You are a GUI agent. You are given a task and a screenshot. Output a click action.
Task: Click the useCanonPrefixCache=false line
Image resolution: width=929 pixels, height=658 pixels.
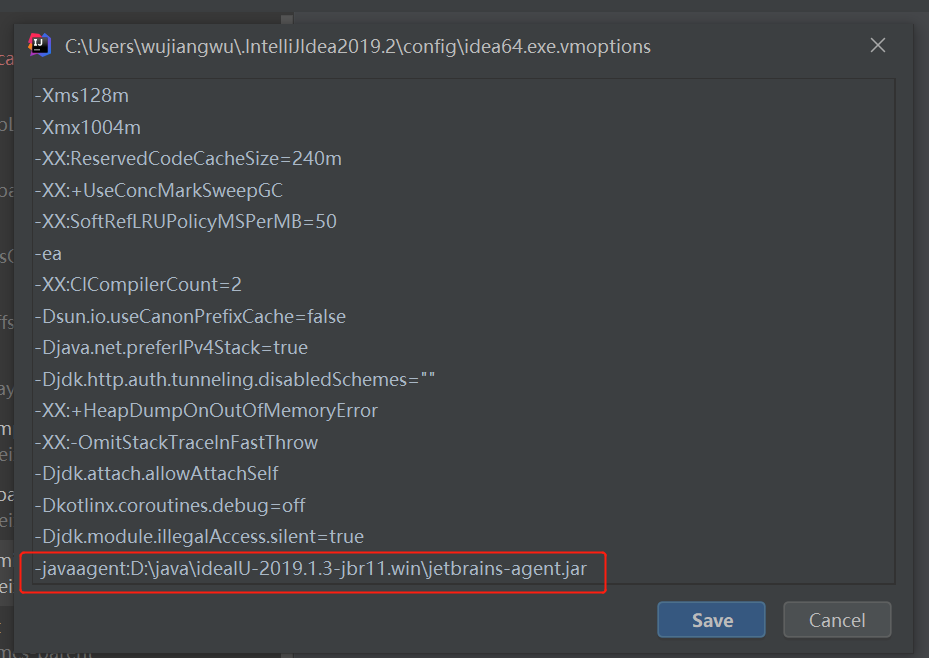click(190, 316)
